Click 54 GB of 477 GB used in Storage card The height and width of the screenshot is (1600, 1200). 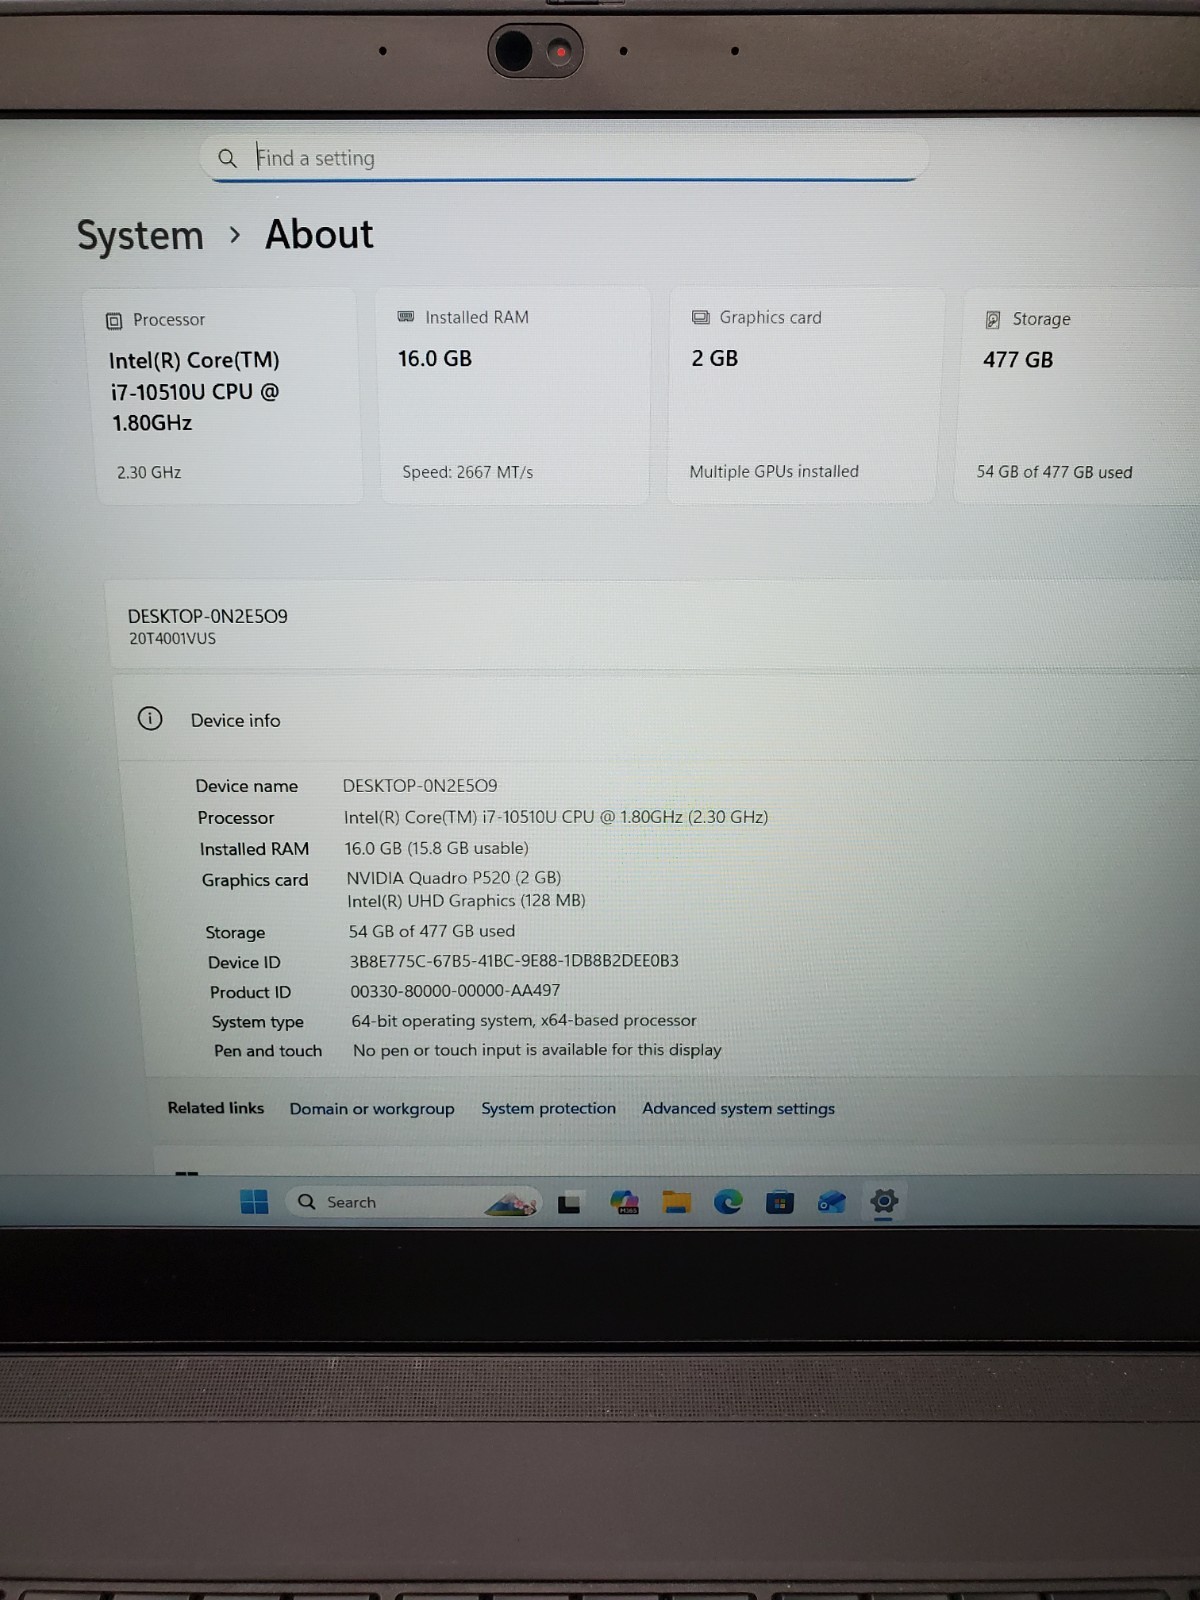tap(1054, 472)
